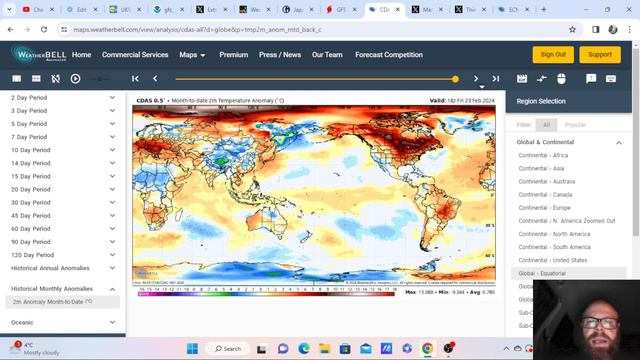Select 2m Anomaly Month-to-Date product

[63, 302]
